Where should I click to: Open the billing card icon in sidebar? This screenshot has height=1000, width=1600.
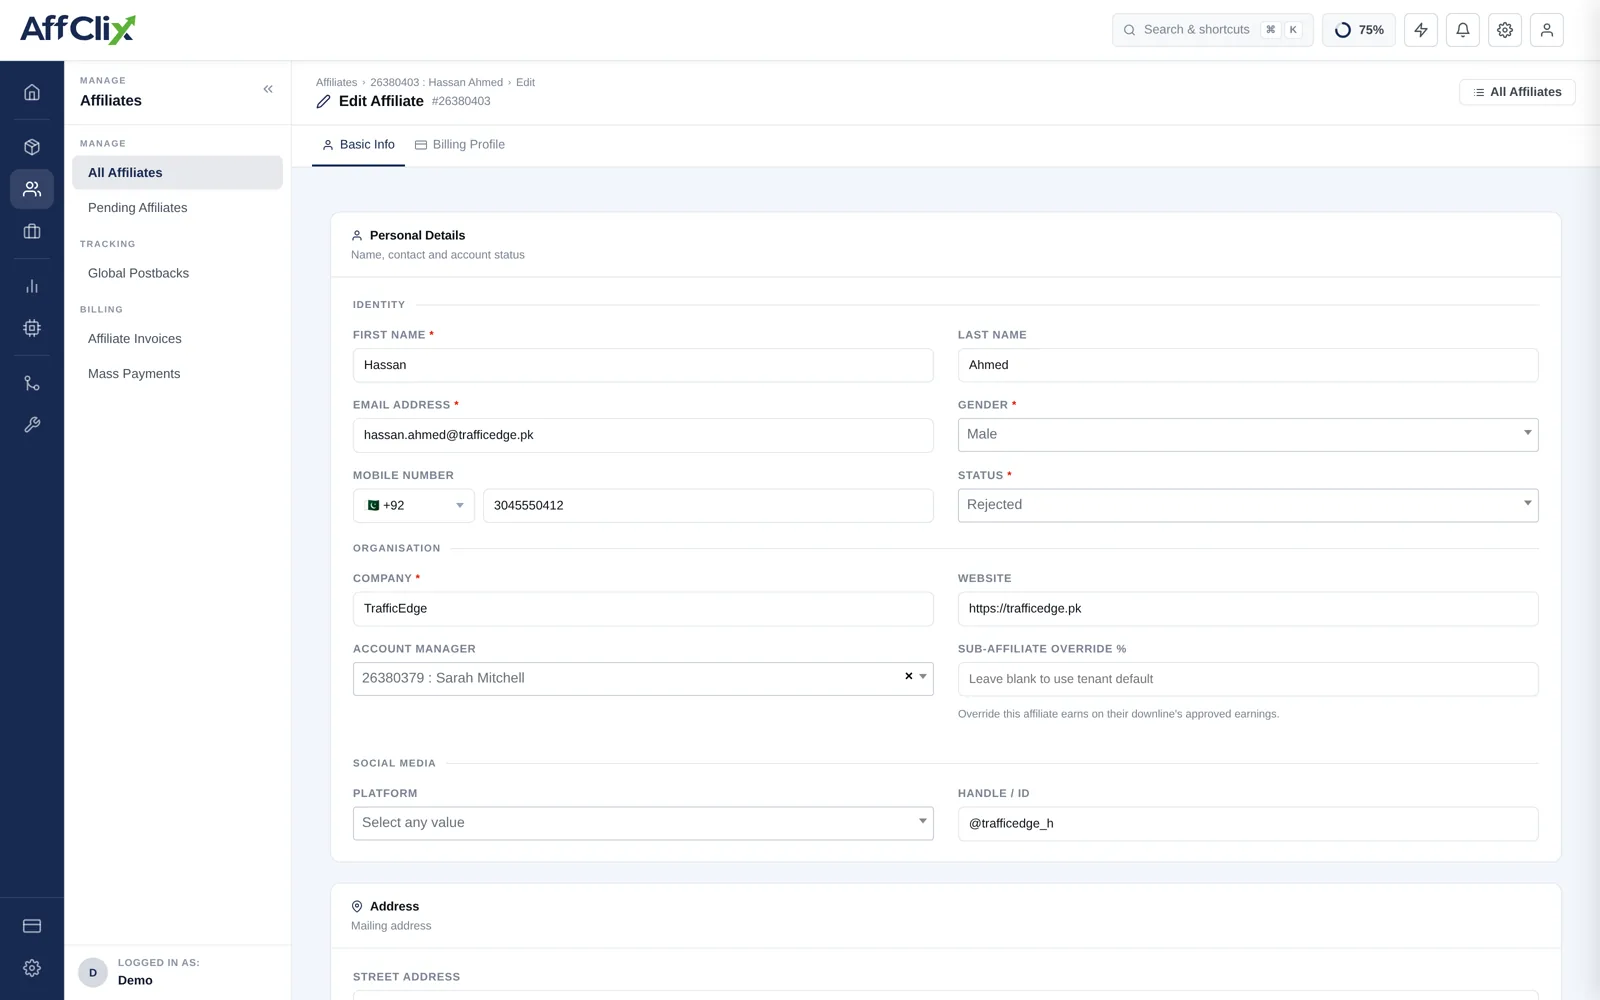32,926
